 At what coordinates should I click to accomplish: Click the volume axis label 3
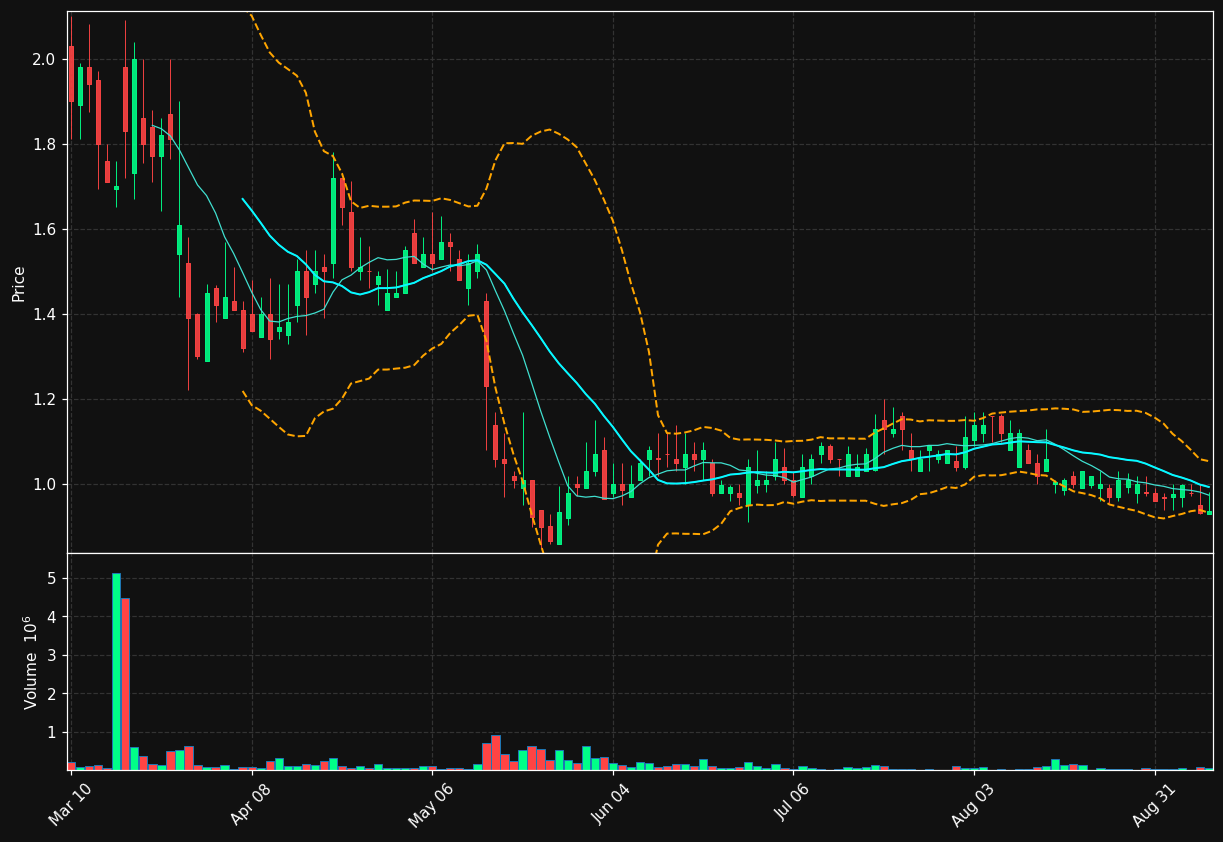(x=50, y=655)
